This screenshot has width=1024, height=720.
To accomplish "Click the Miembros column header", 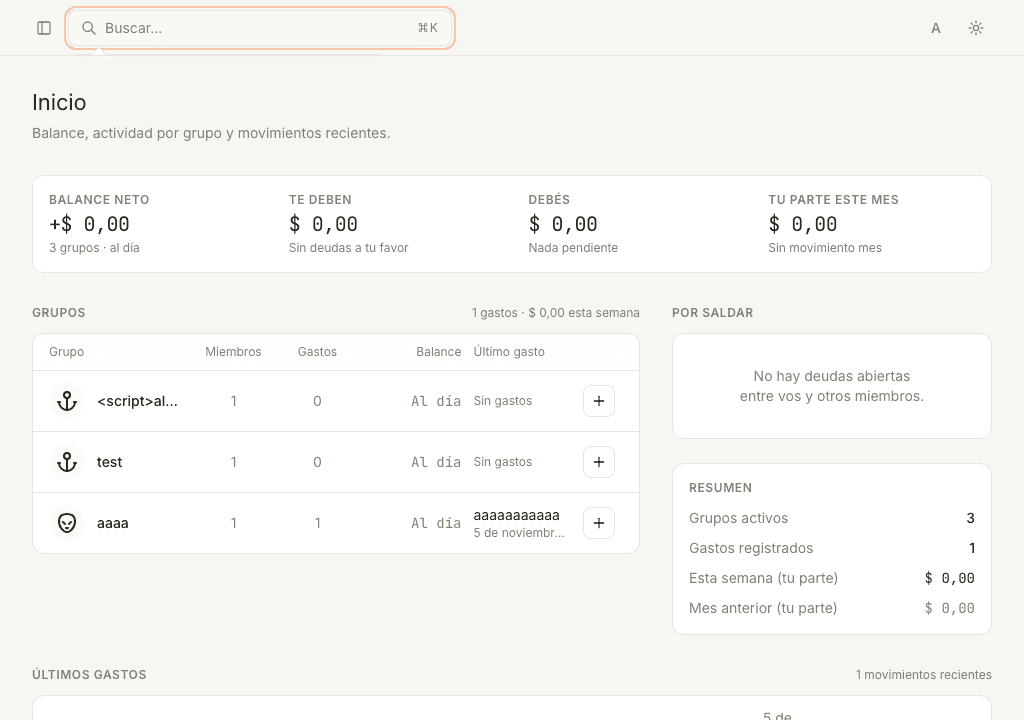I will tap(233, 352).
